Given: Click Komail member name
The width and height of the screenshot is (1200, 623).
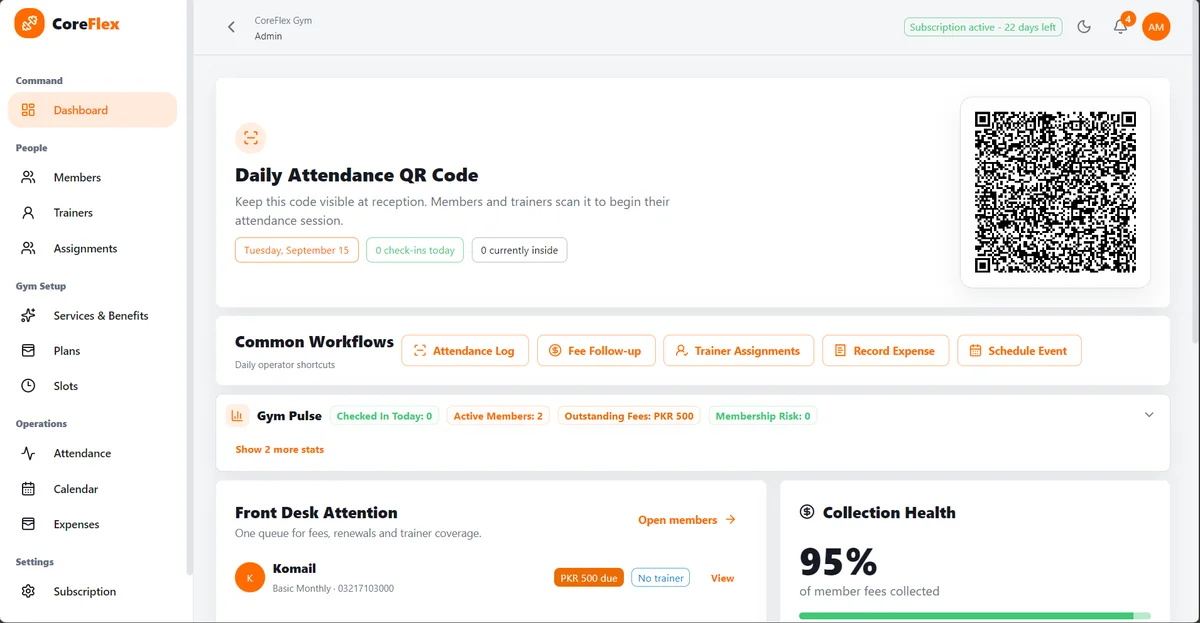Looking at the screenshot, I should (x=294, y=569).
